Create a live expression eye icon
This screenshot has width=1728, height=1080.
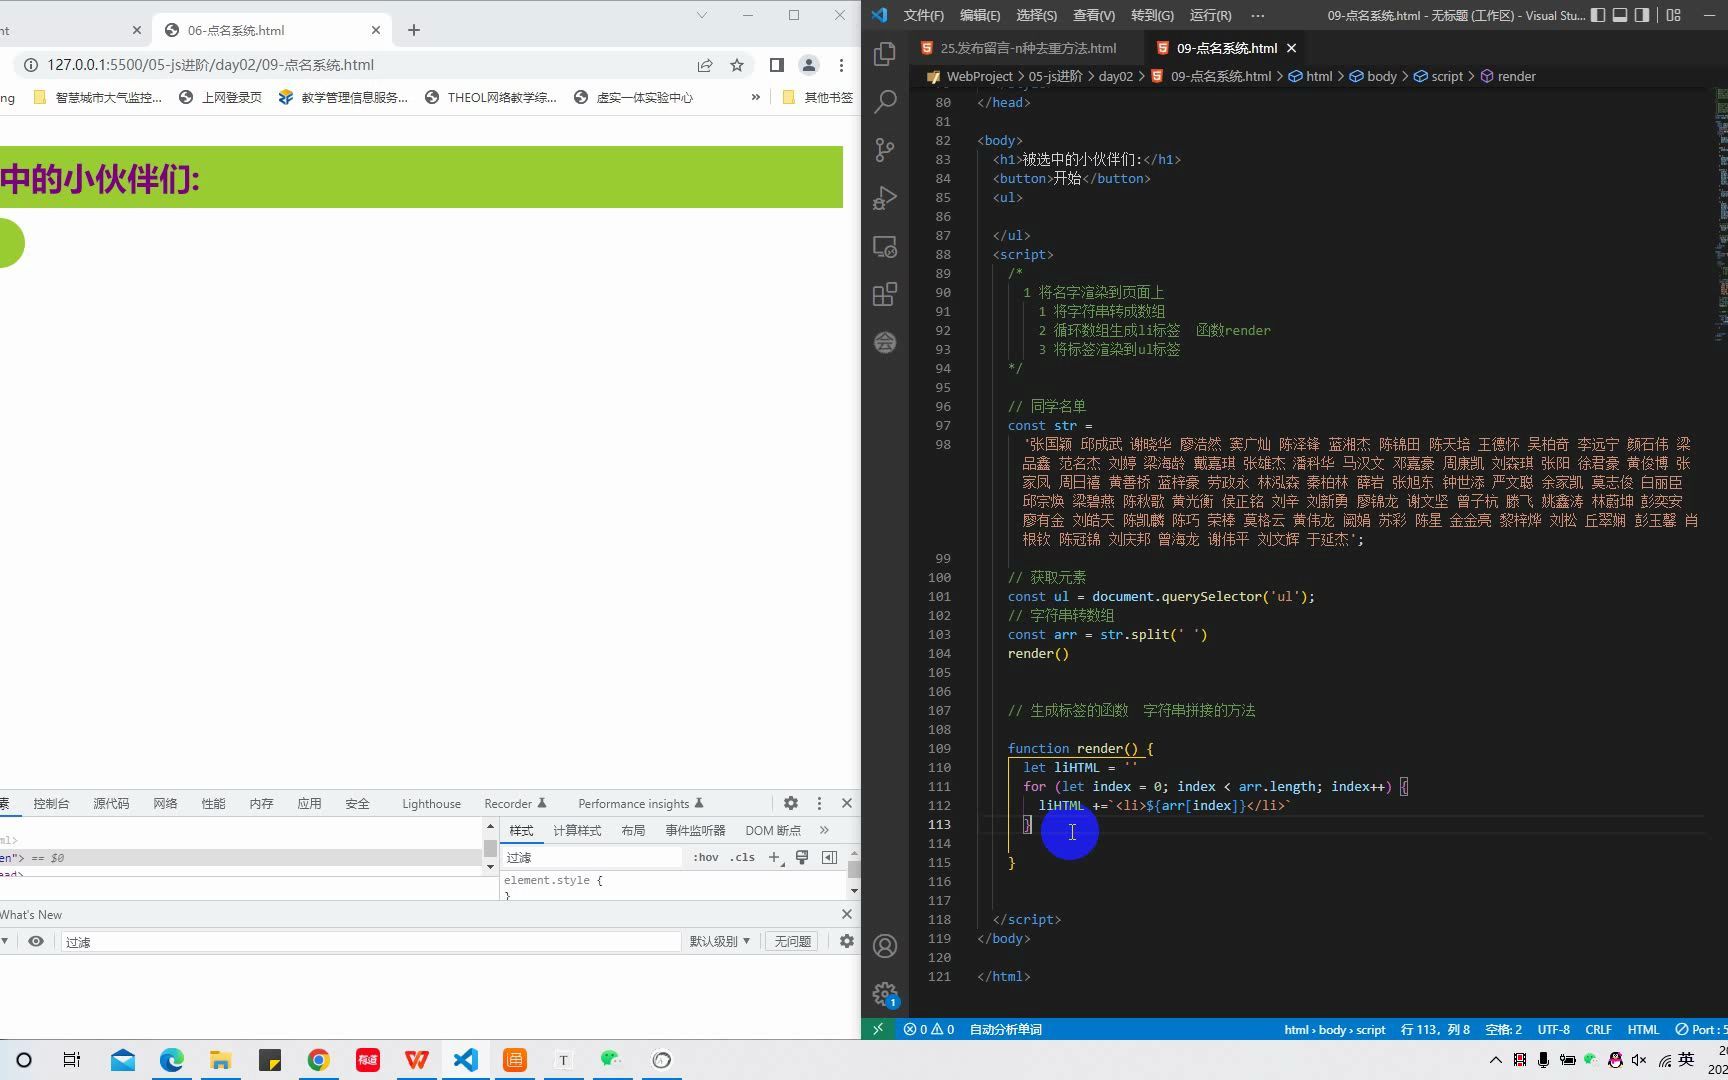[x=36, y=941]
